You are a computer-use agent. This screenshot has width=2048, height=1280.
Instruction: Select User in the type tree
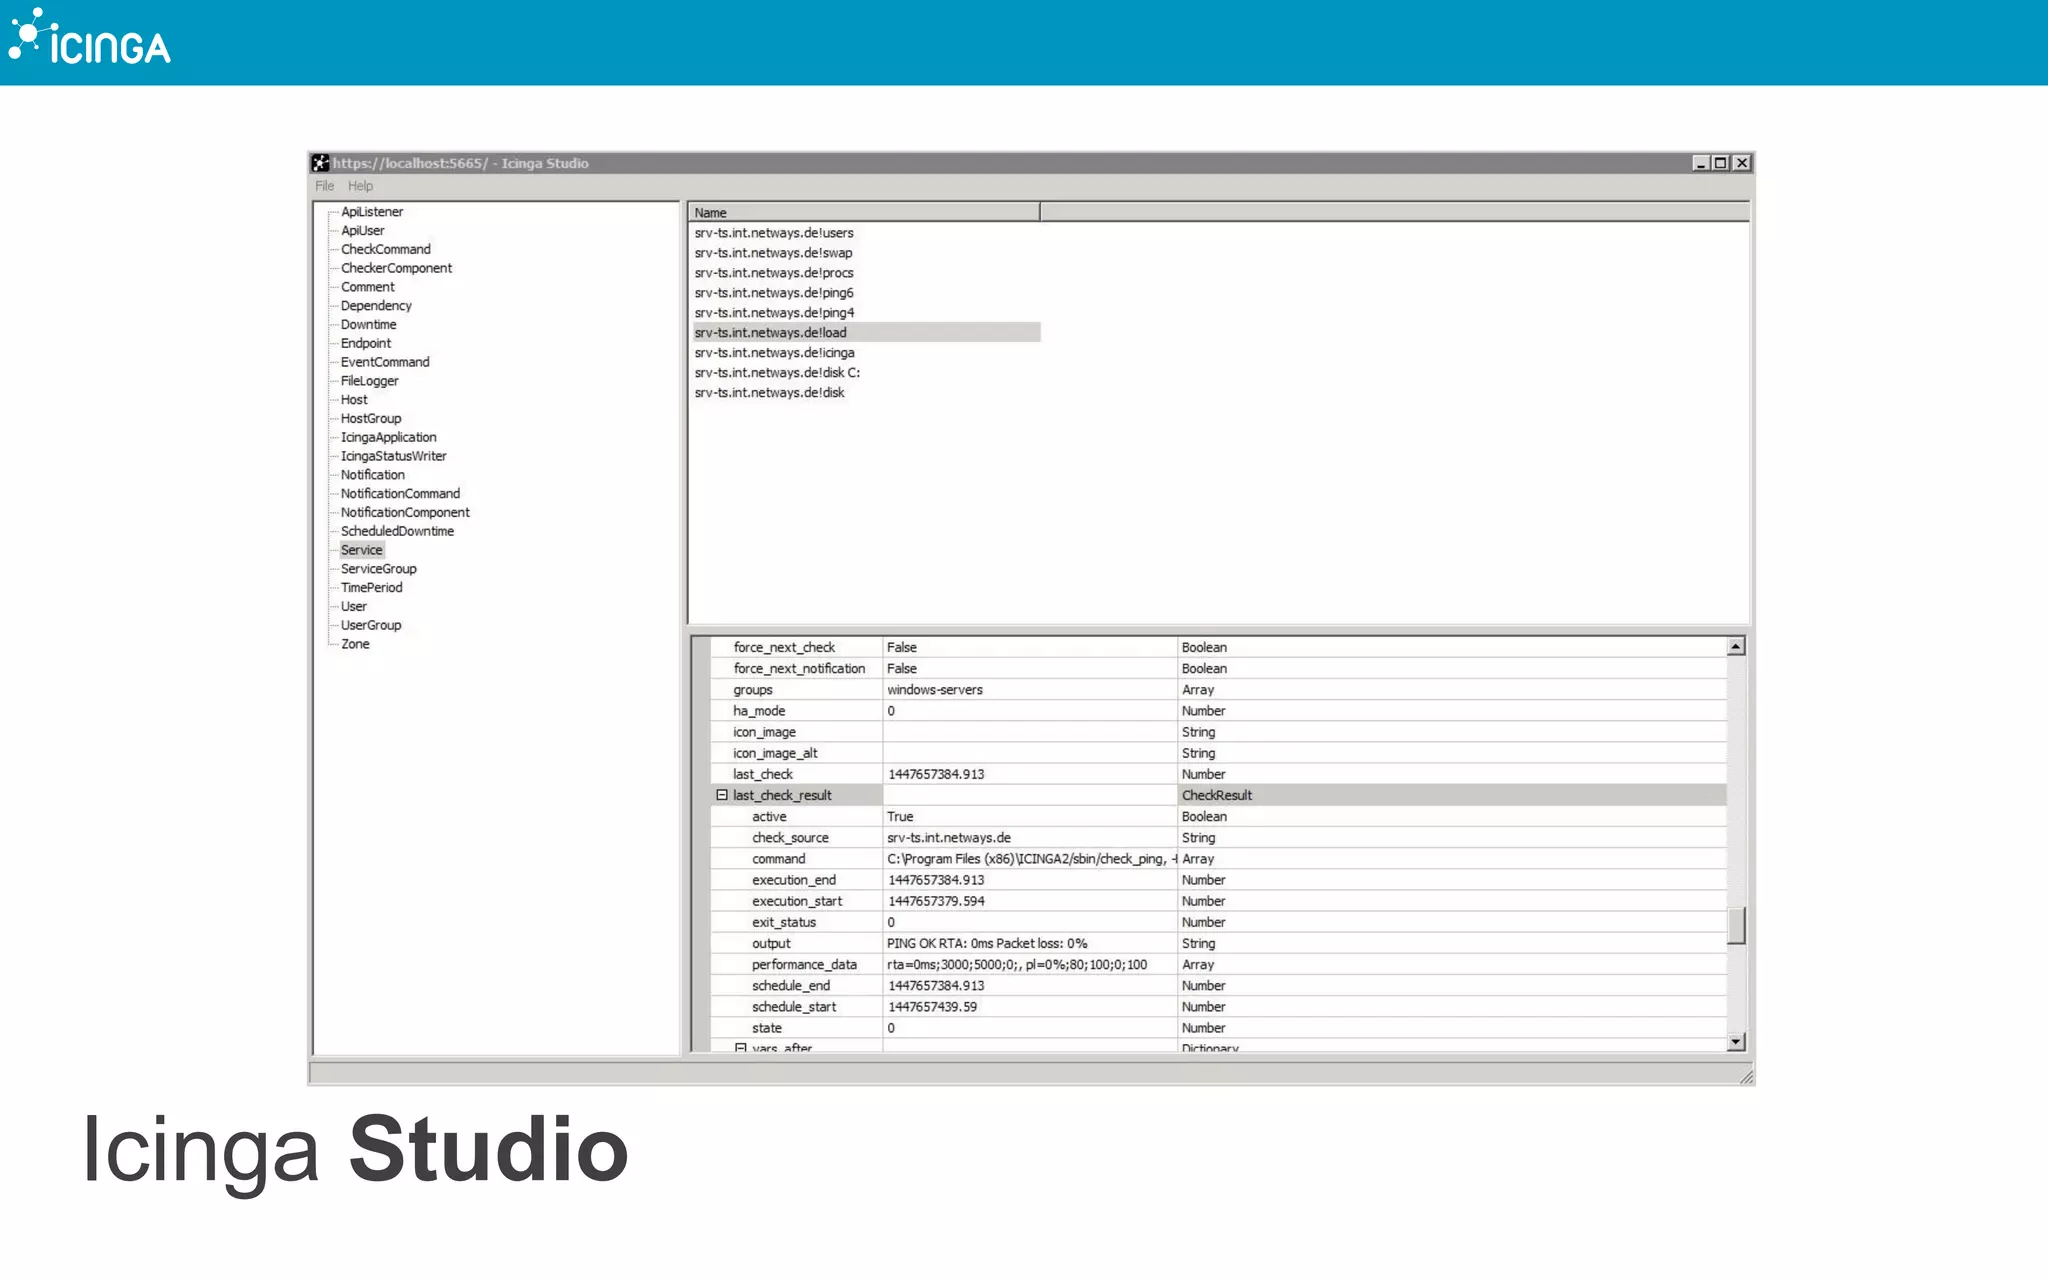[x=354, y=607]
